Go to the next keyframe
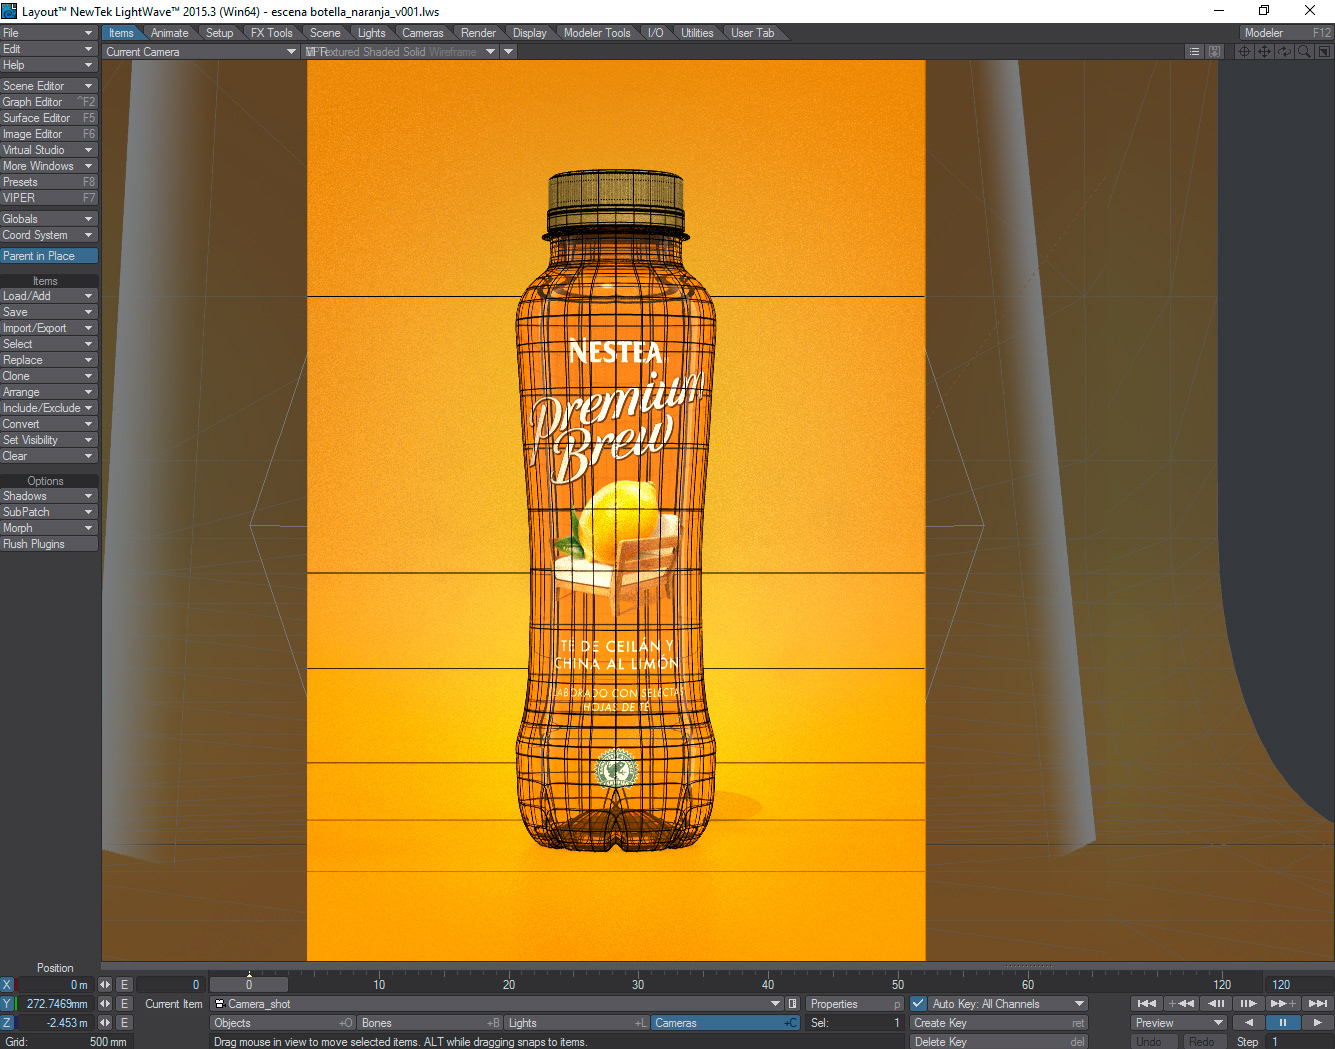The width and height of the screenshot is (1335, 1049). tap(1283, 1004)
